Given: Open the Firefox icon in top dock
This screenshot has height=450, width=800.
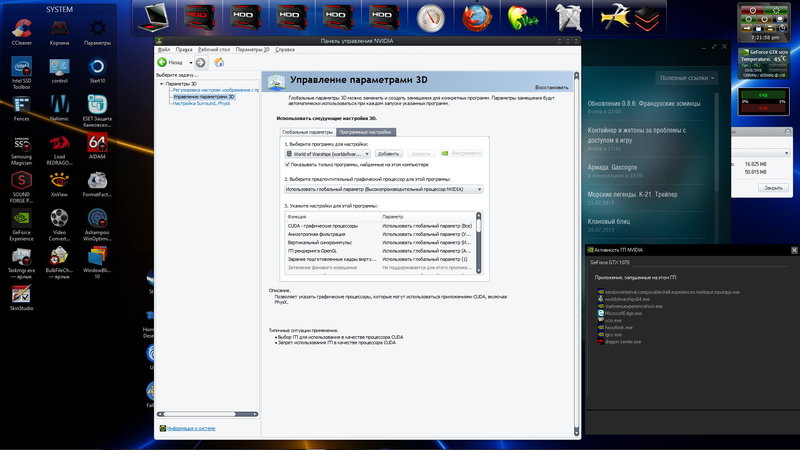Looking at the screenshot, I should (x=477, y=17).
